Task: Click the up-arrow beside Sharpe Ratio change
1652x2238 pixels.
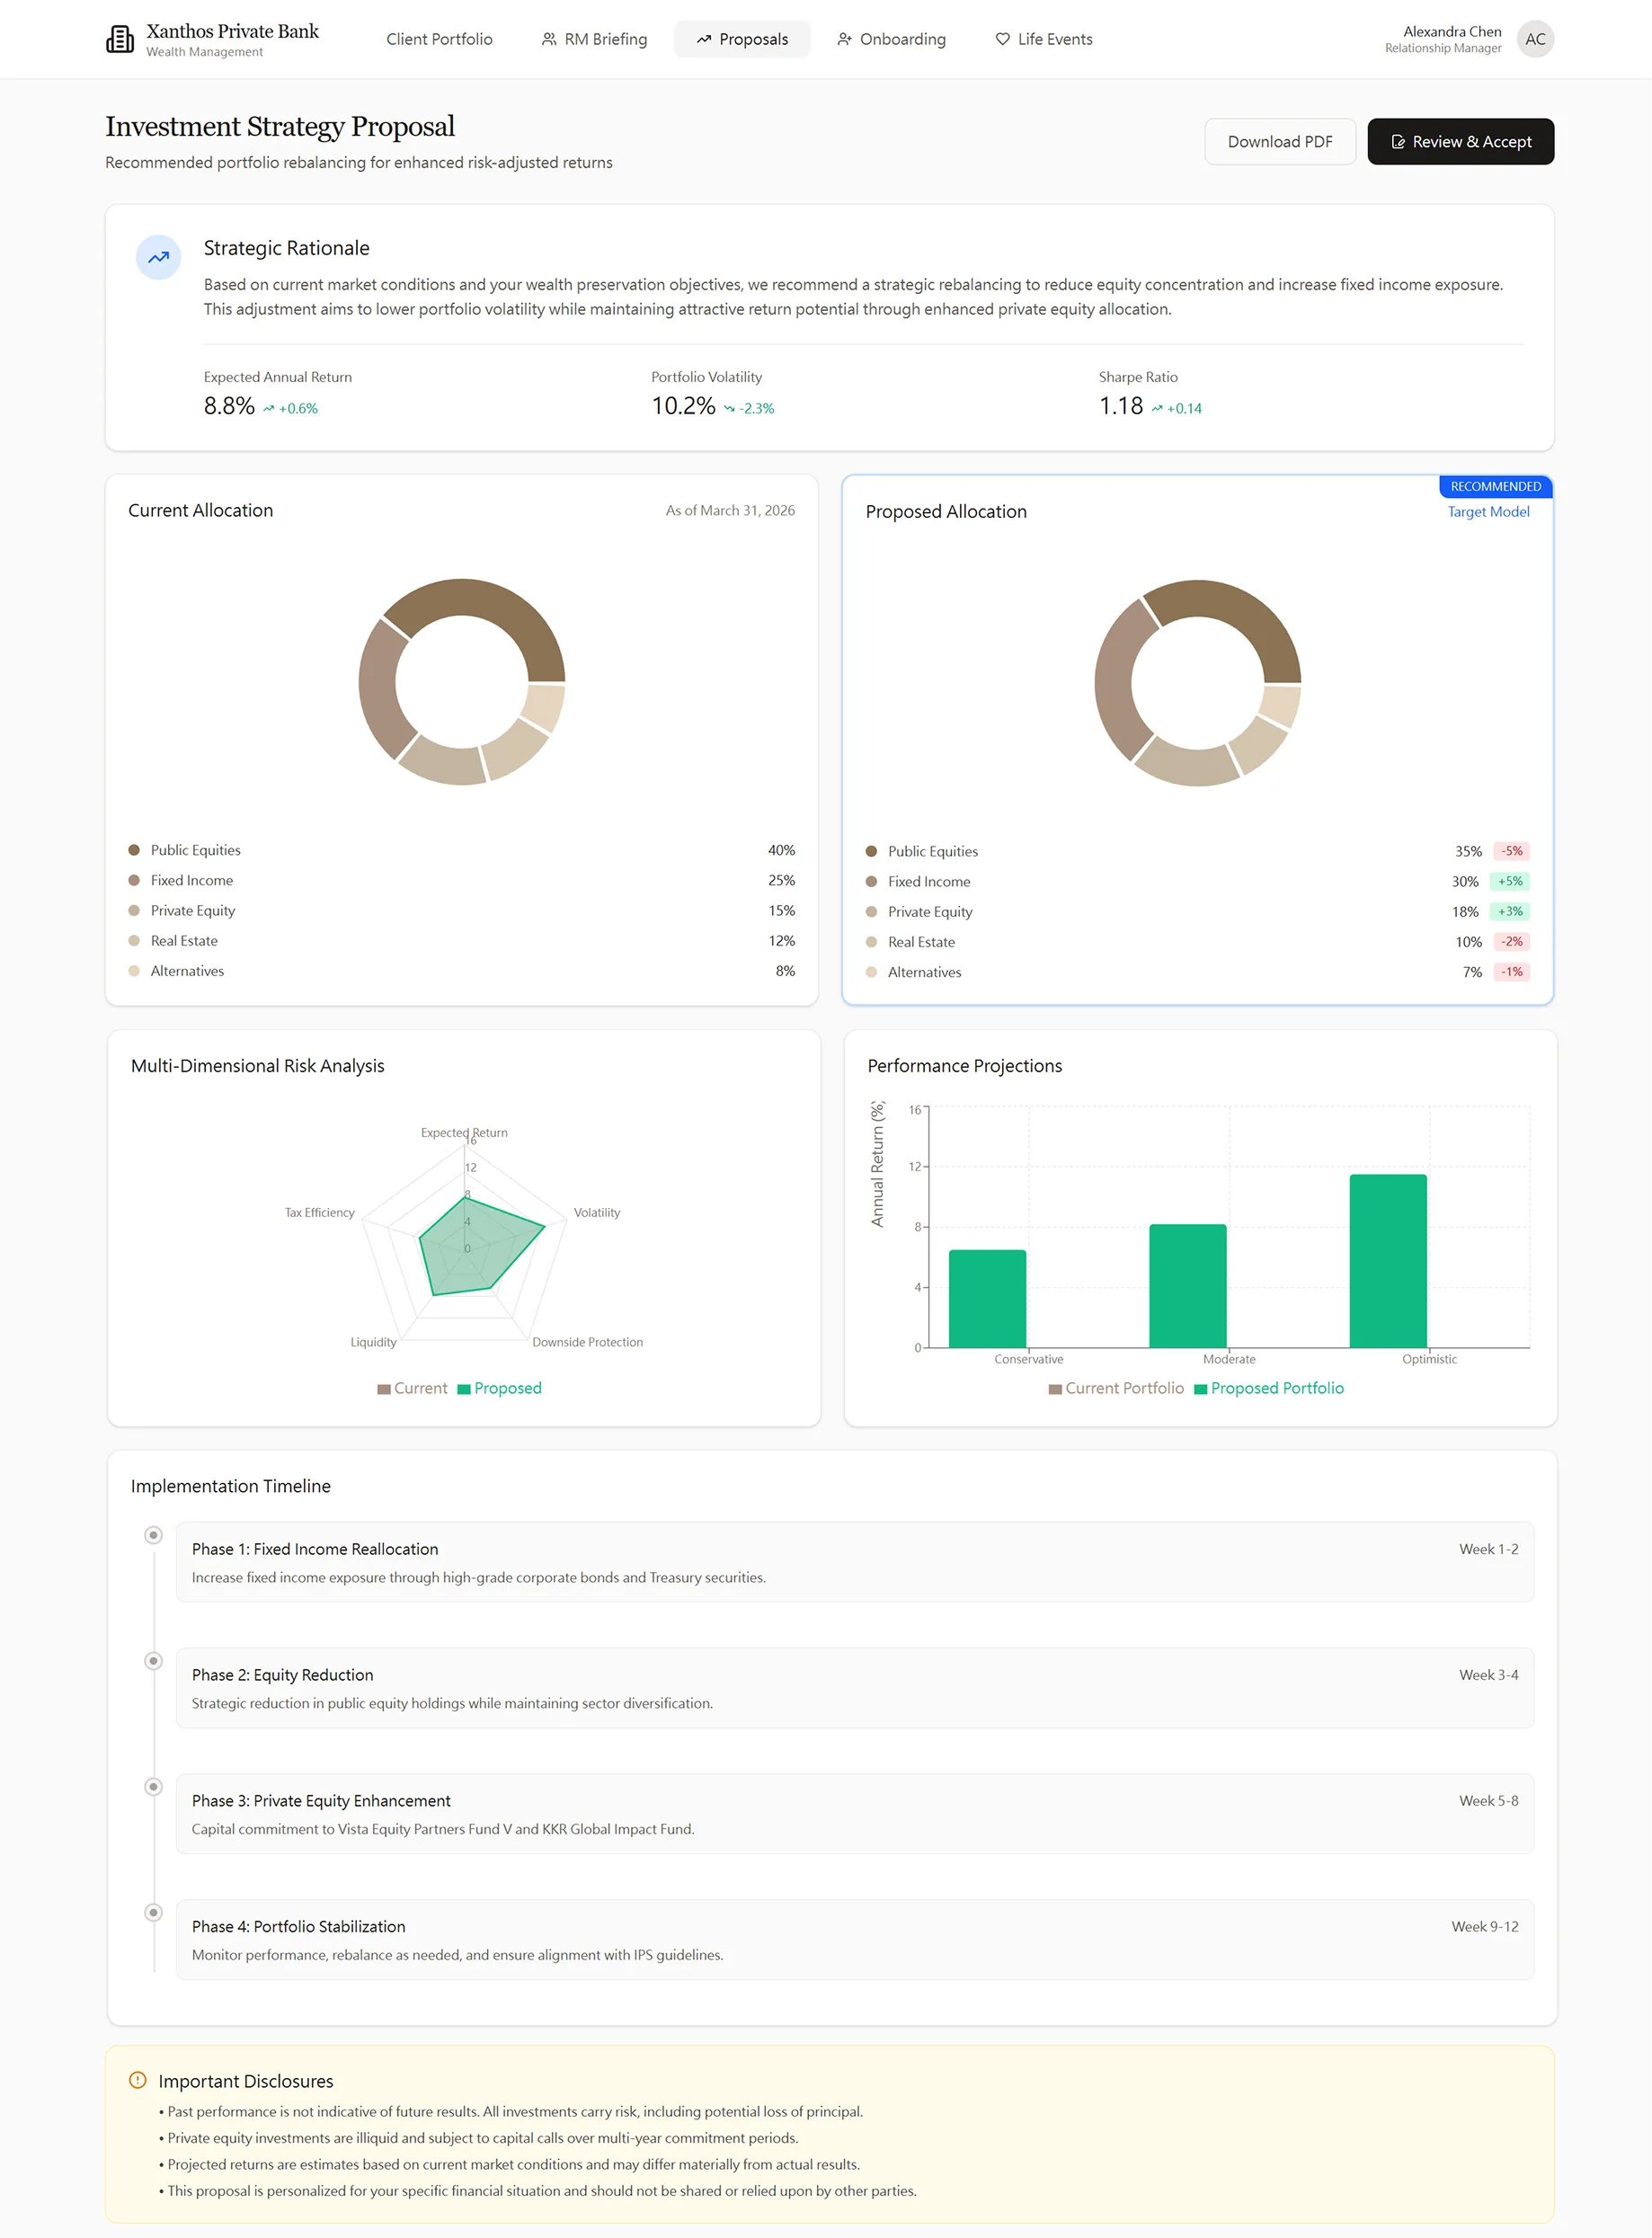Action: (1156, 408)
